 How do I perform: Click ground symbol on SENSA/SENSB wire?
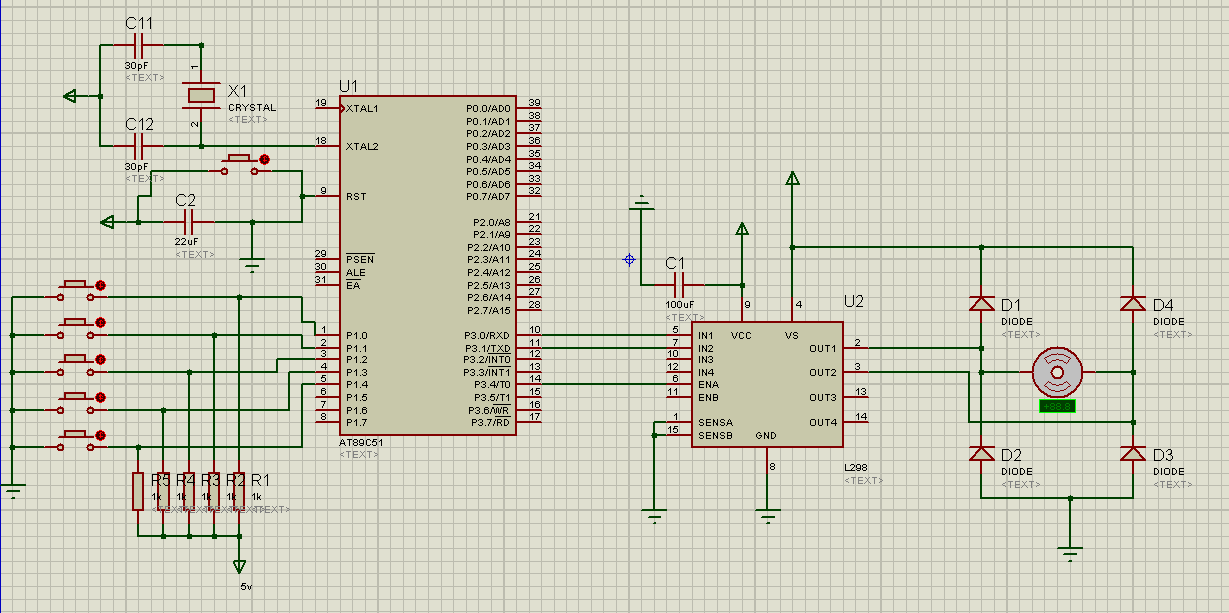coord(655,517)
